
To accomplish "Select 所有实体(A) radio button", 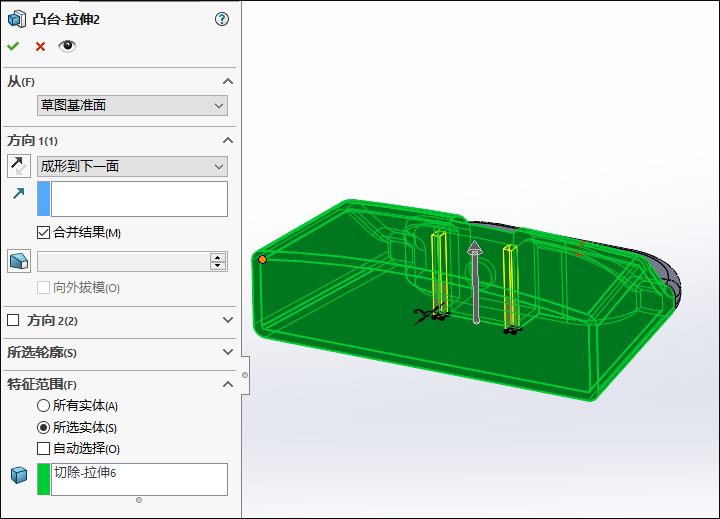I will coord(43,406).
